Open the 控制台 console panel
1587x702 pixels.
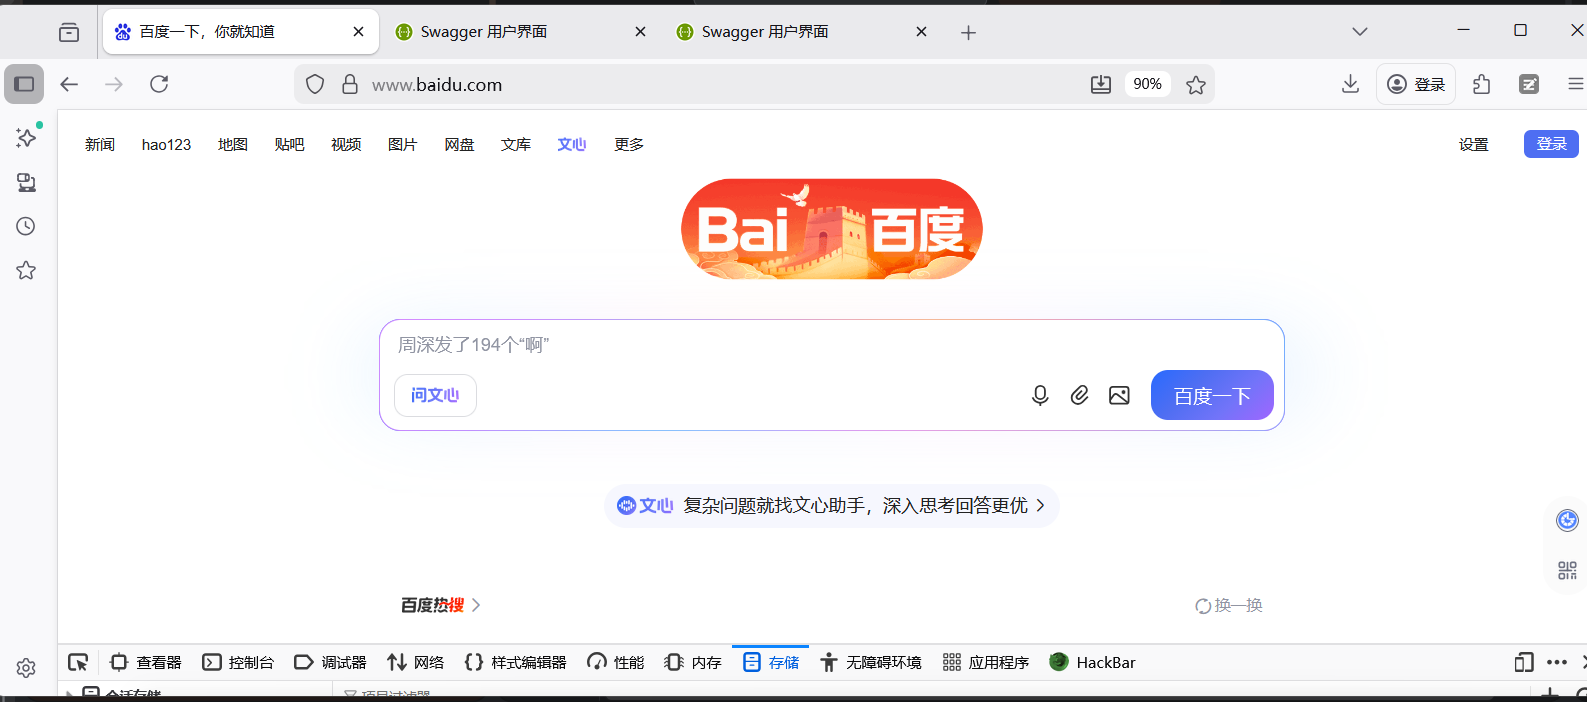tap(238, 662)
